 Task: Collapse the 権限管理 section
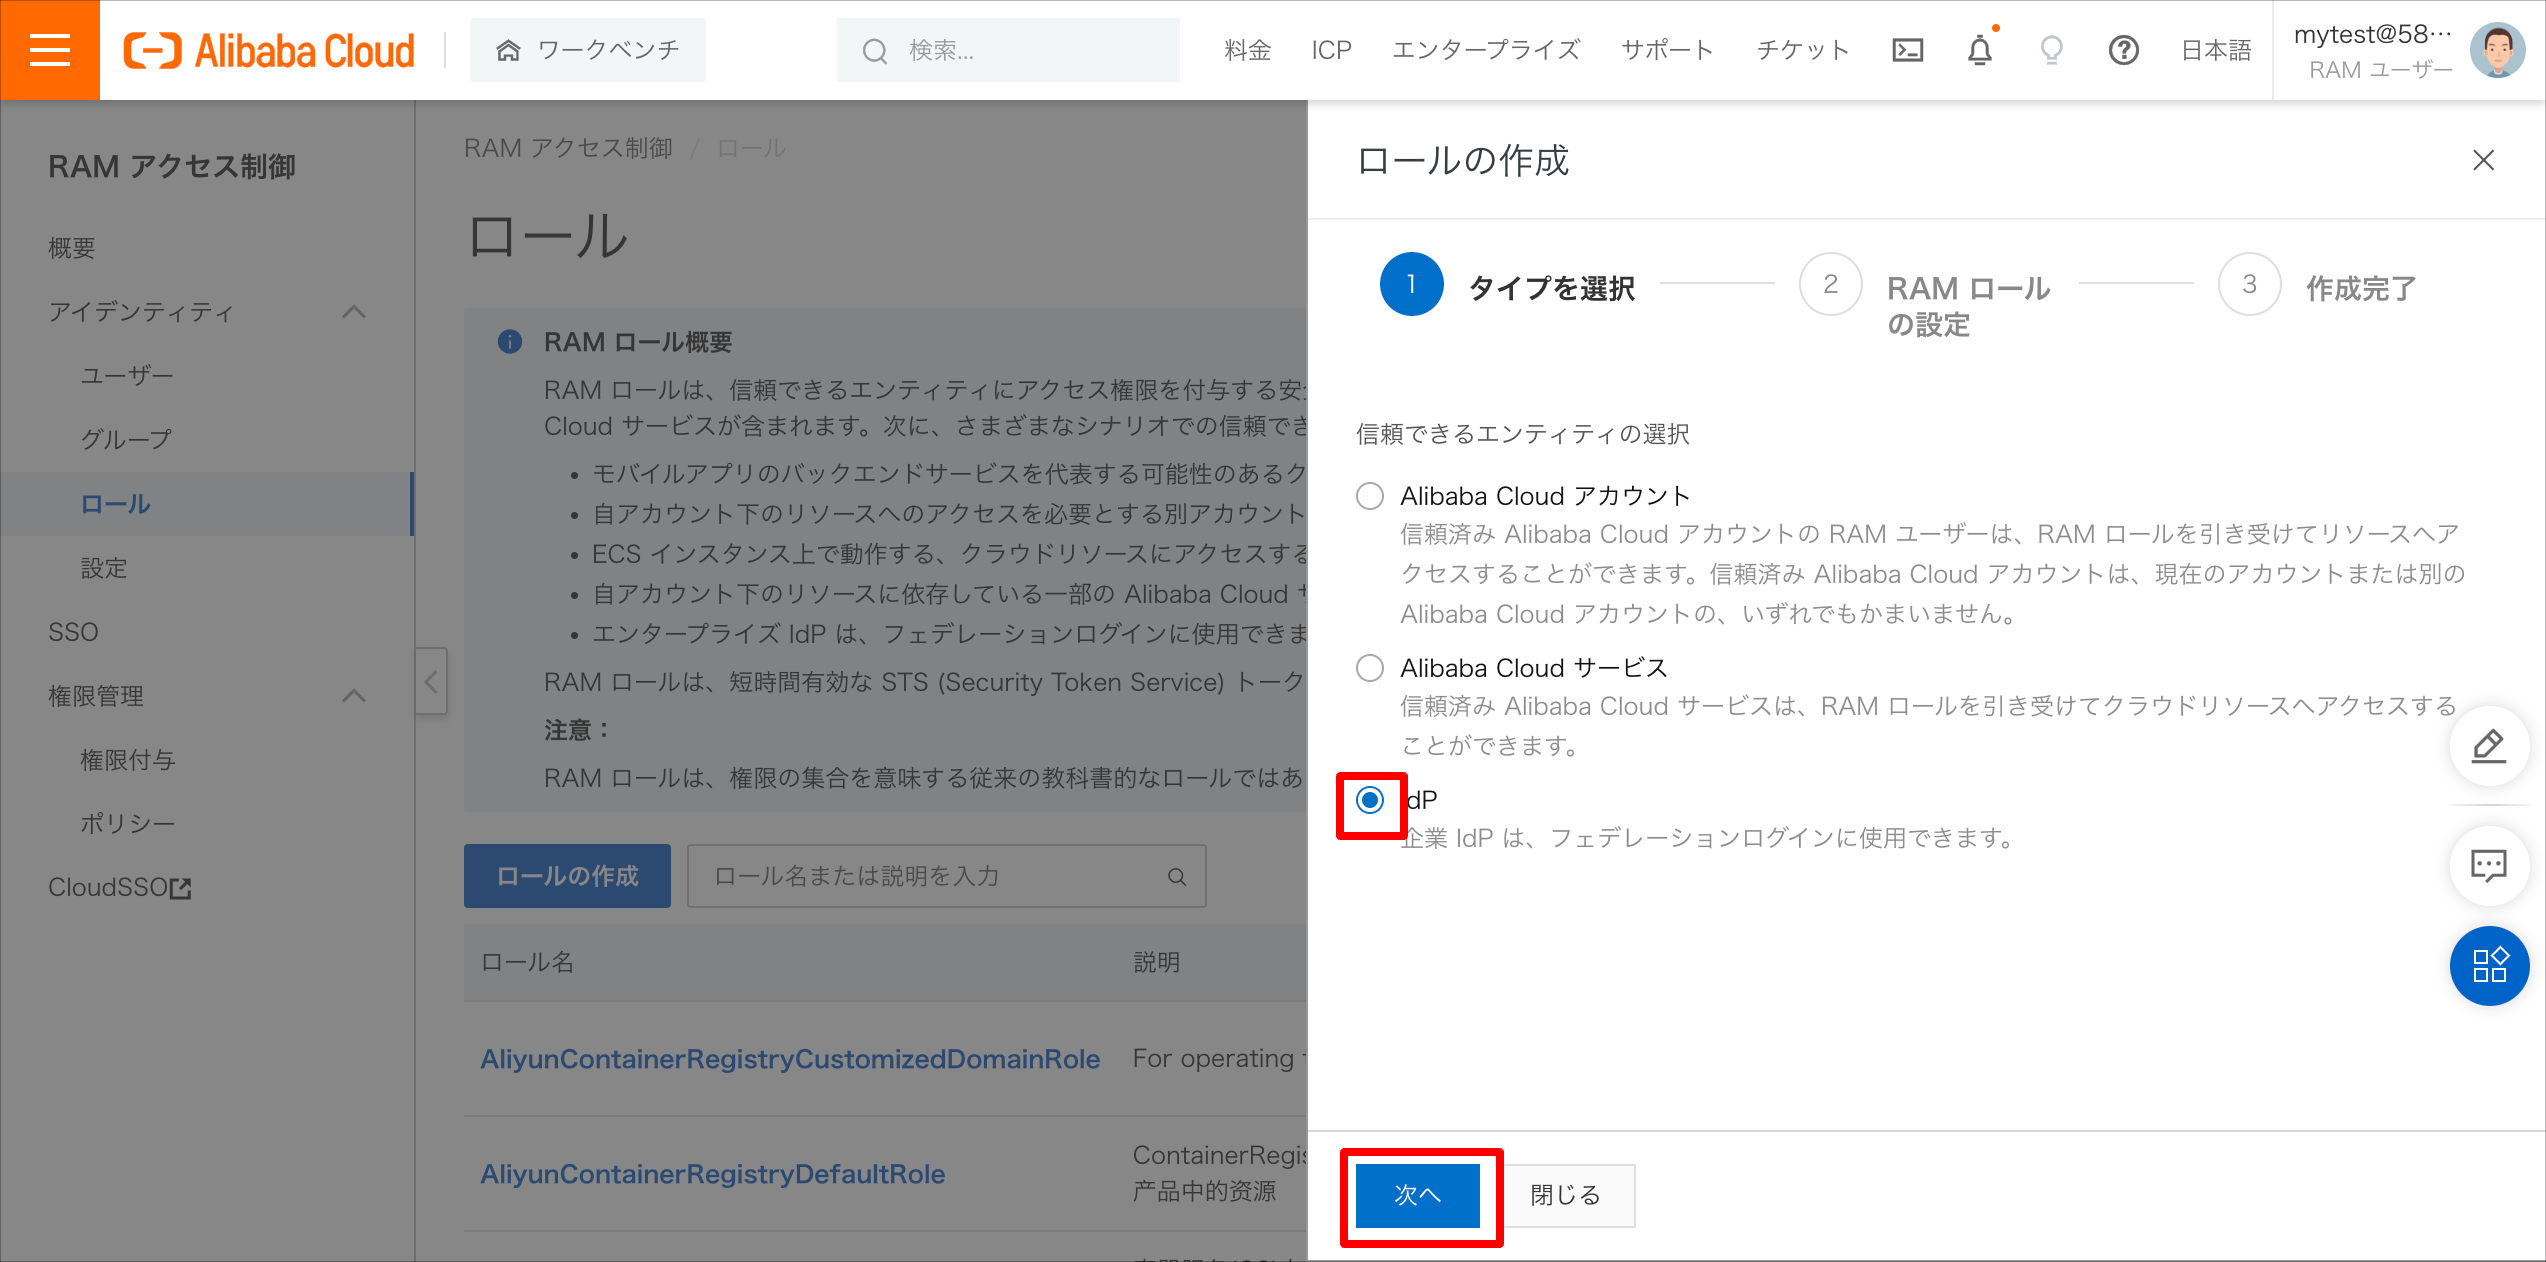tap(354, 696)
